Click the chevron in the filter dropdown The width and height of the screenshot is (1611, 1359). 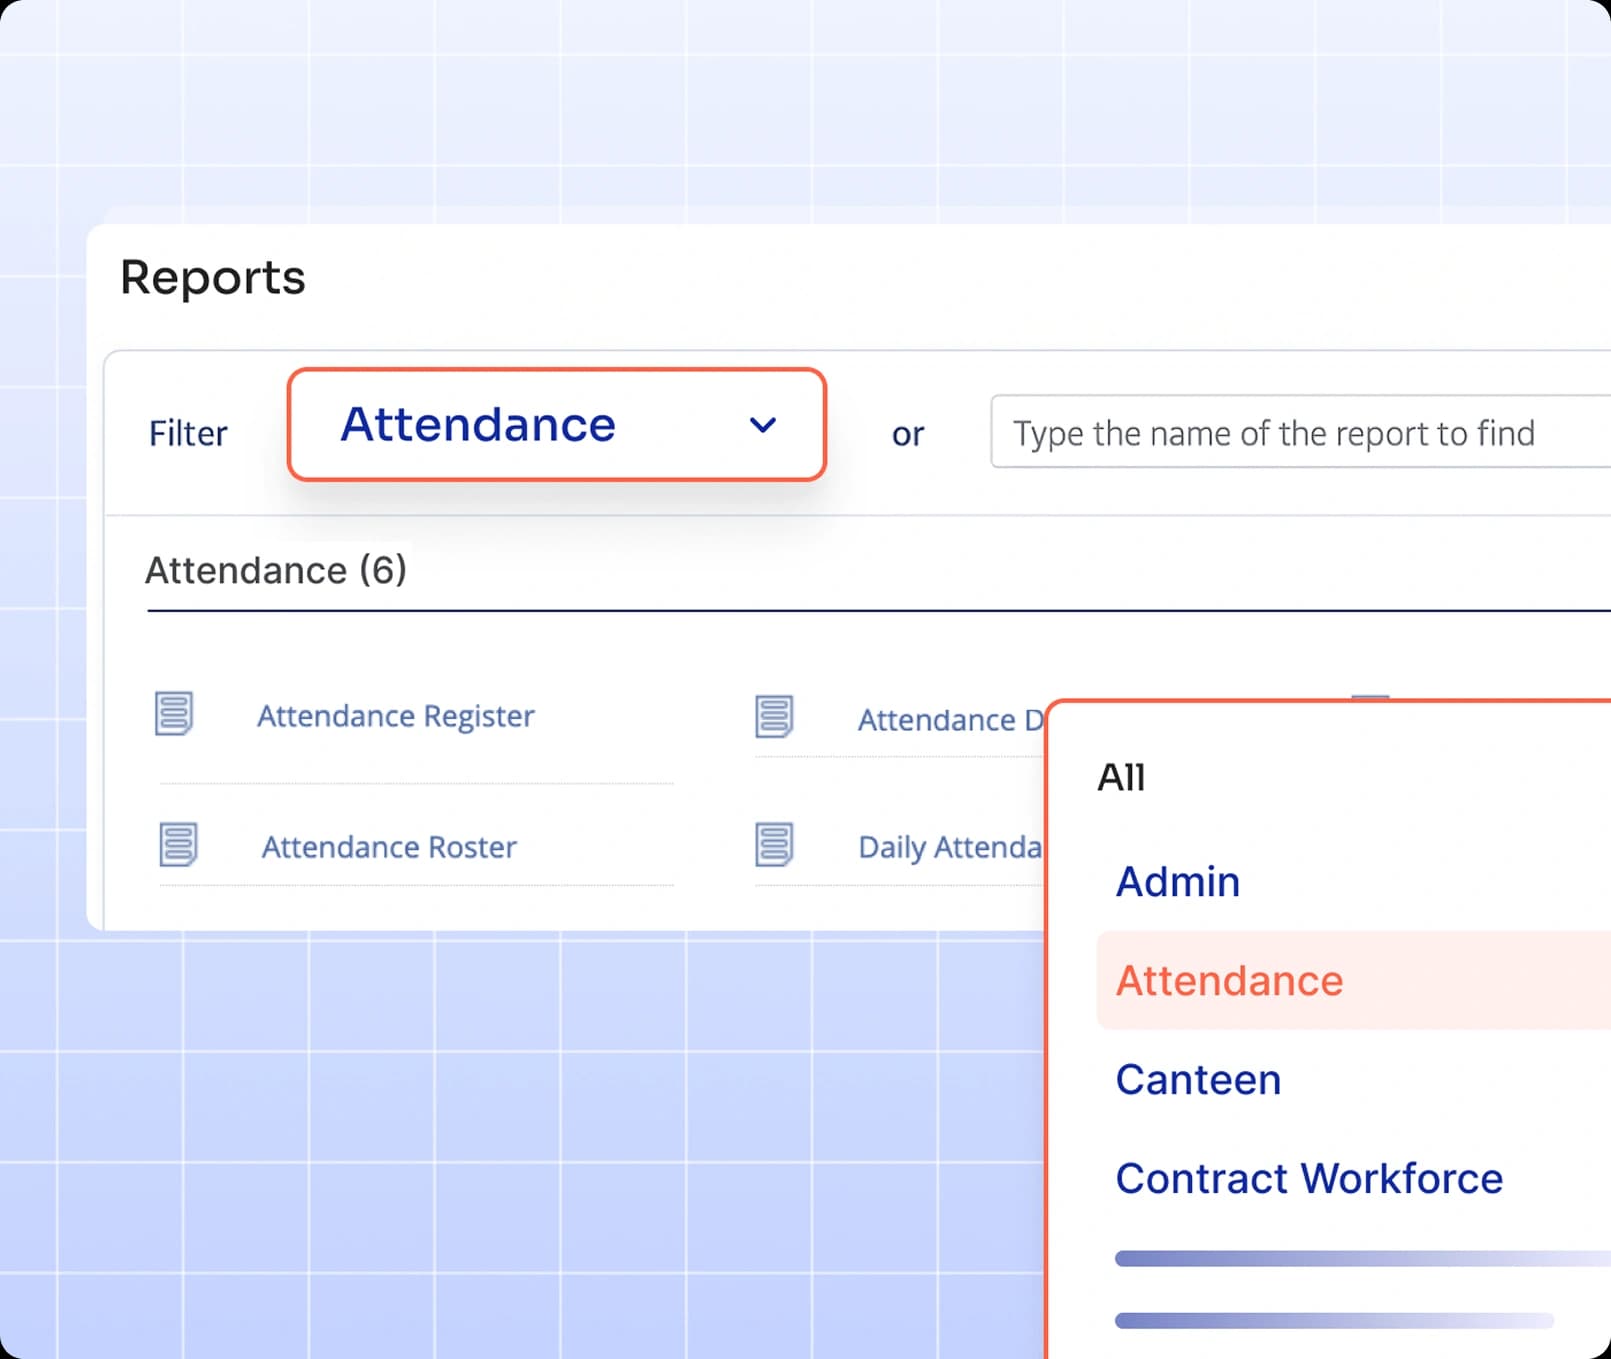pos(763,425)
